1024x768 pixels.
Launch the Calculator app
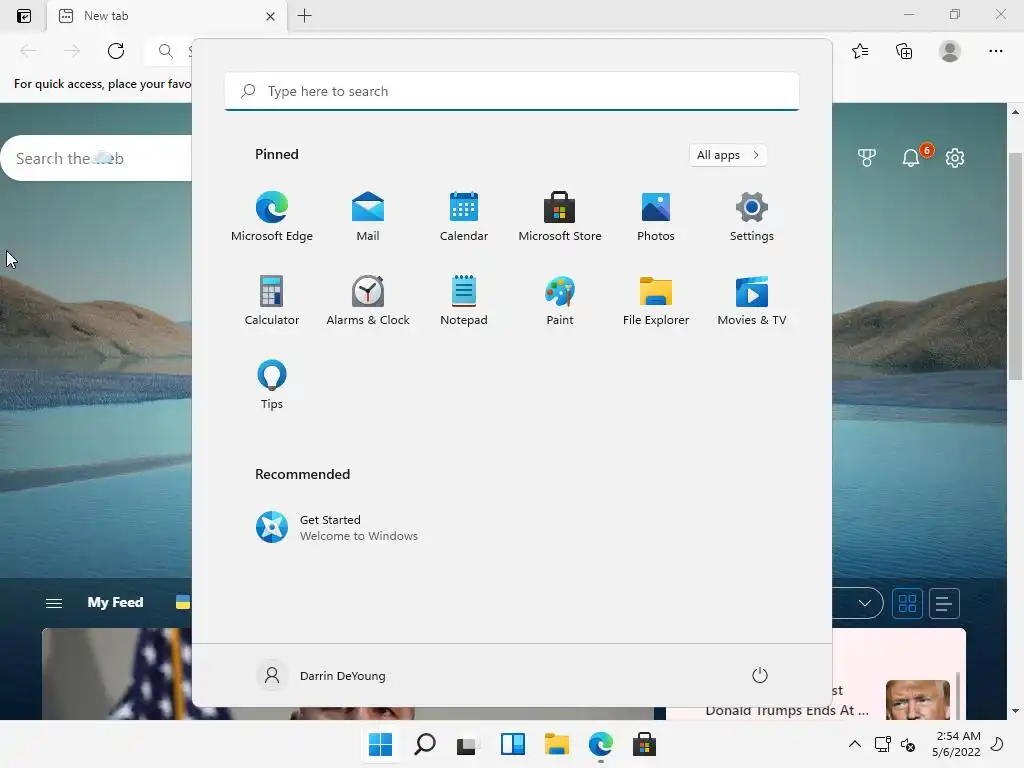coord(272,301)
